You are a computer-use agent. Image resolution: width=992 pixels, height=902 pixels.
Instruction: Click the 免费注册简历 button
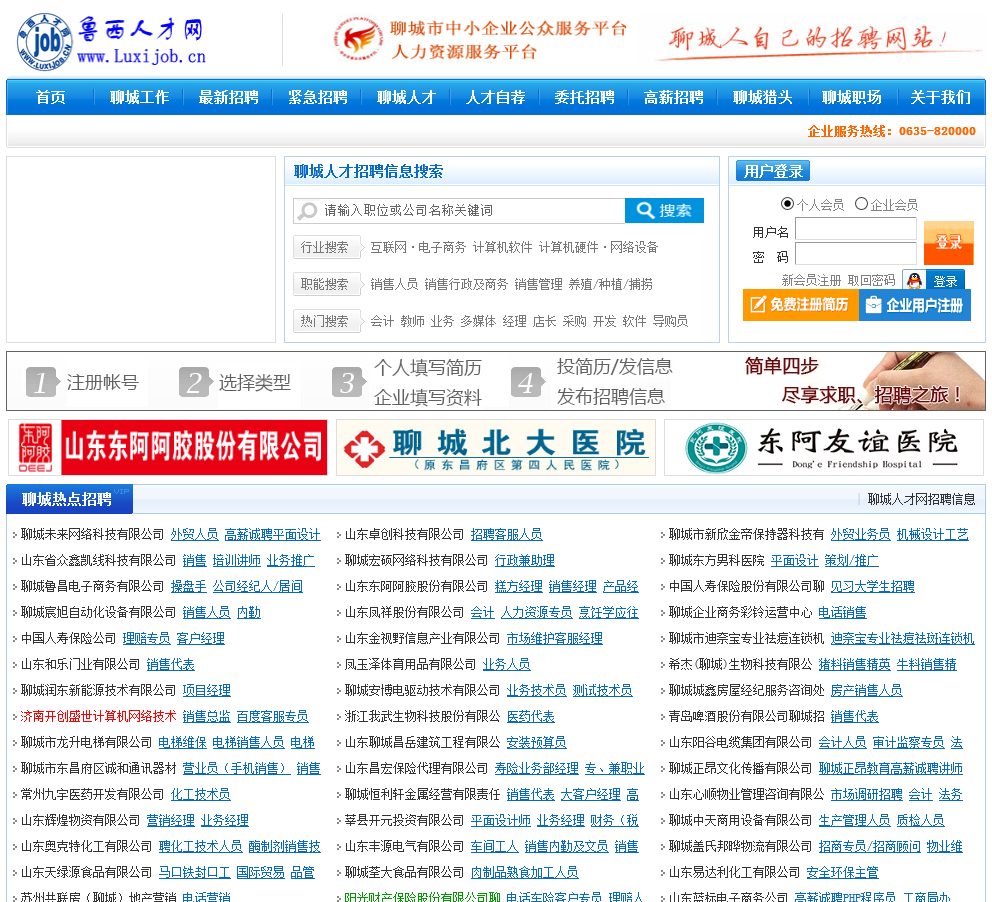click(800, 305)
